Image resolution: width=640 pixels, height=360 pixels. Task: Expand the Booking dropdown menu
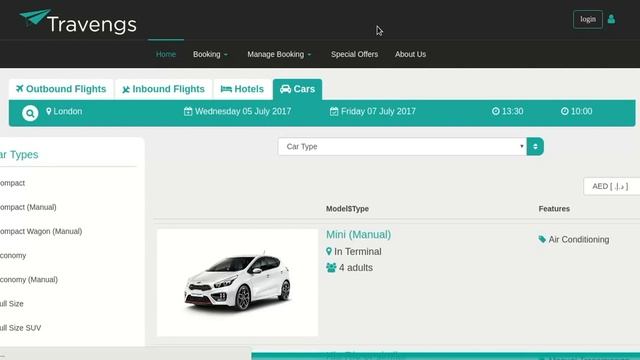(210, 54)
